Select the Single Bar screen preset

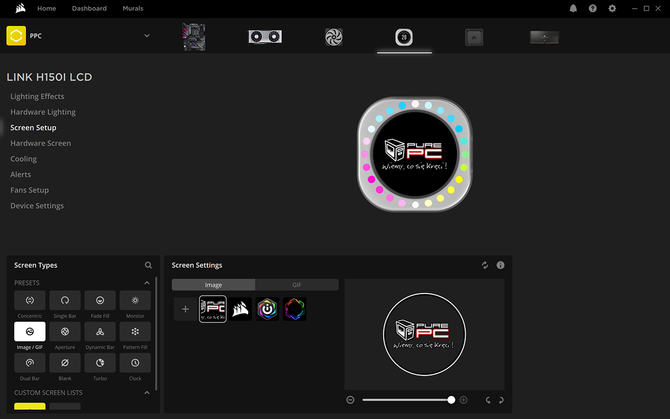(65, 300)
